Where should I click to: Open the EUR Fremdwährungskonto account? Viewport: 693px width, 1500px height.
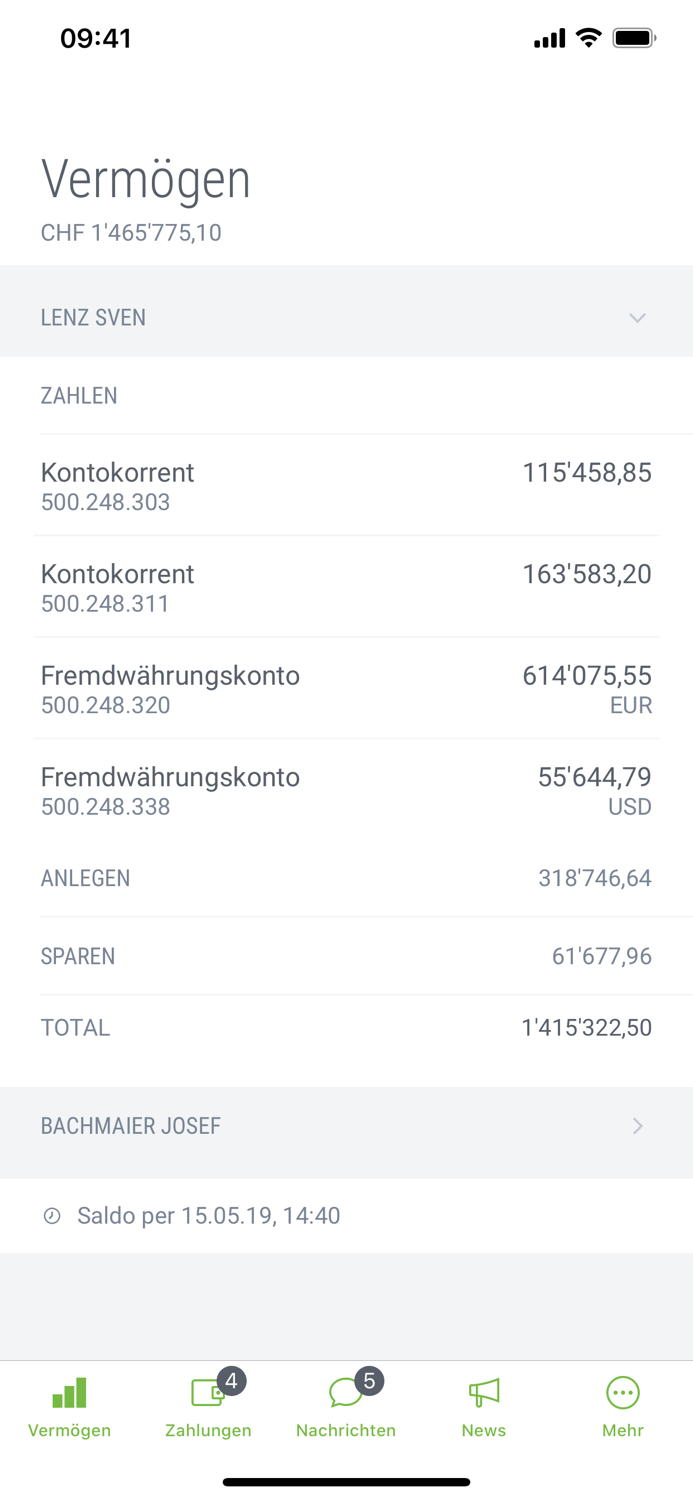coord(346,688)
